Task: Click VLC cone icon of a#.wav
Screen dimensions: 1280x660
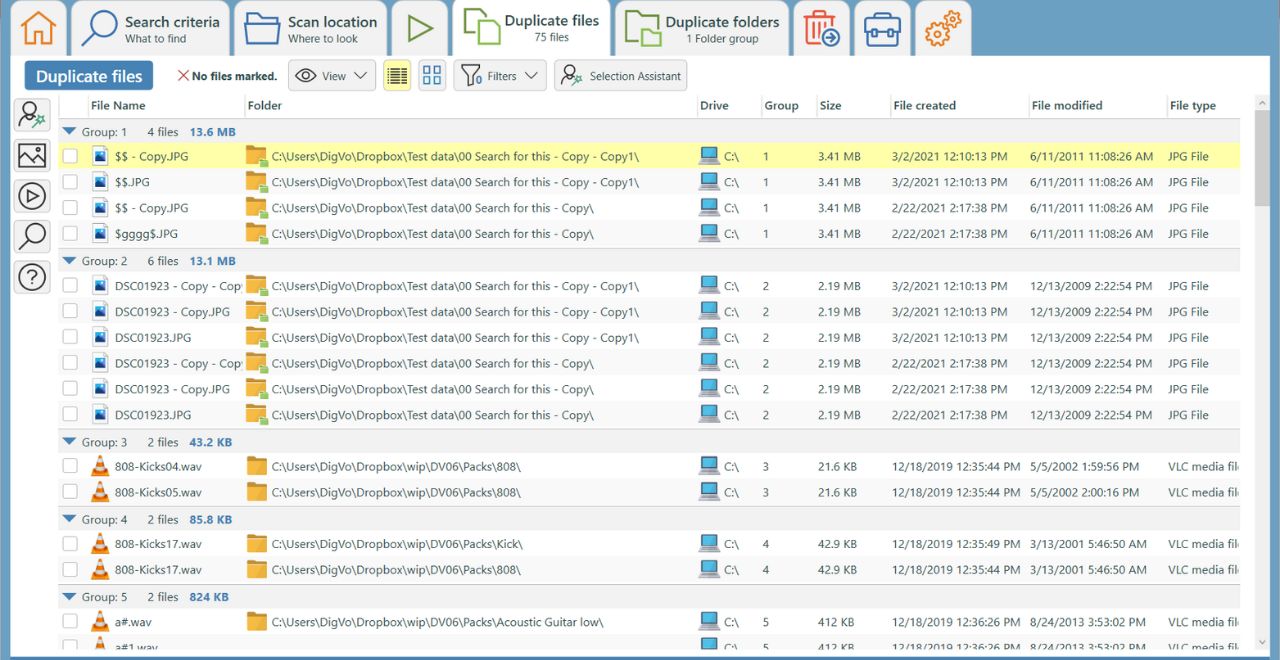Action: point(100,622)
